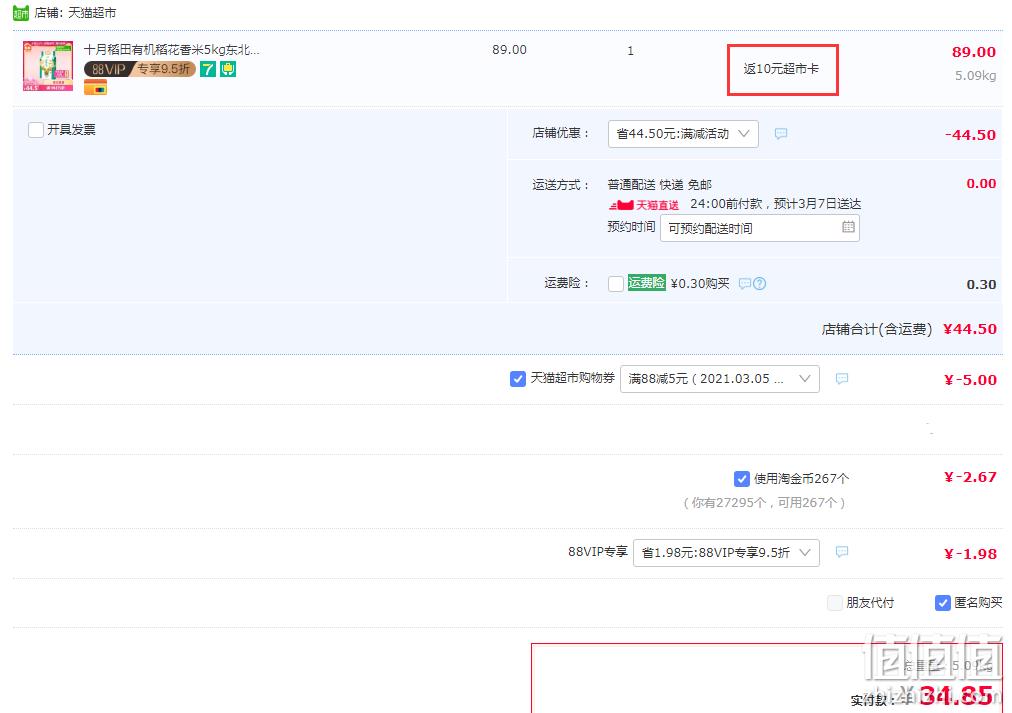Click the green shield guarantee icon

point(228,69)
